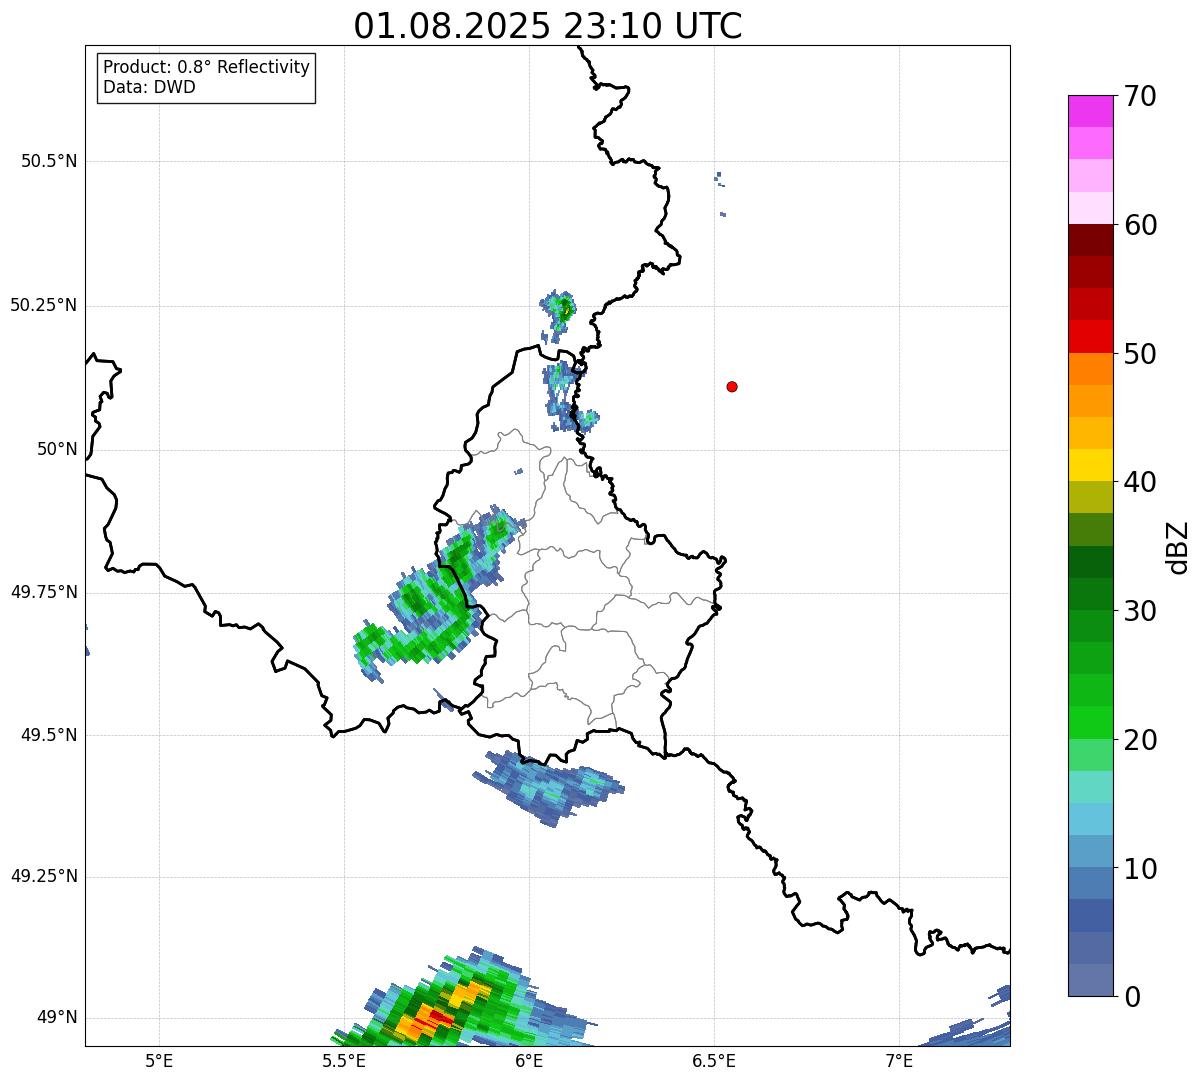The width and height of the screenshot is (1202, 1081).
Task: Click the '5°E' longitude label
Action: 160,1060
